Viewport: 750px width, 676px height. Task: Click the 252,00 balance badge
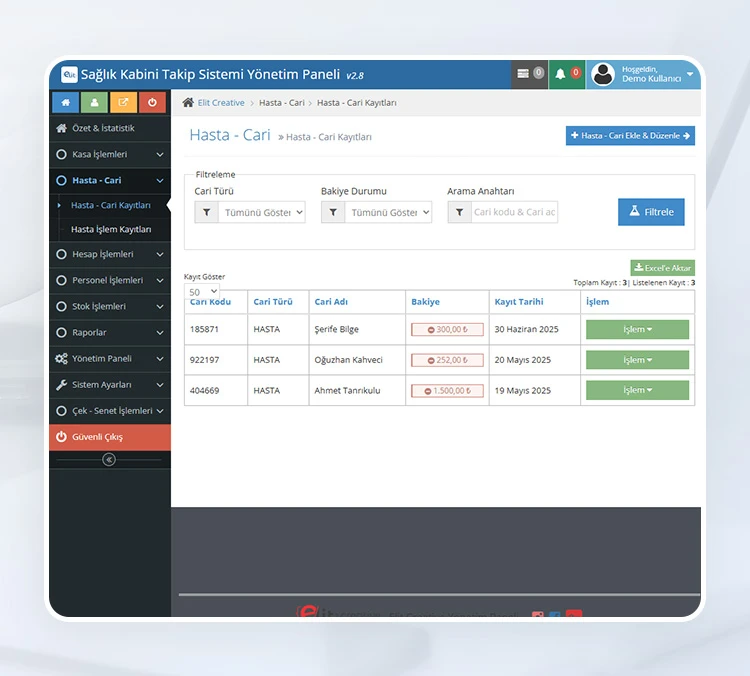pyautogui.click(x=447, y=360)
